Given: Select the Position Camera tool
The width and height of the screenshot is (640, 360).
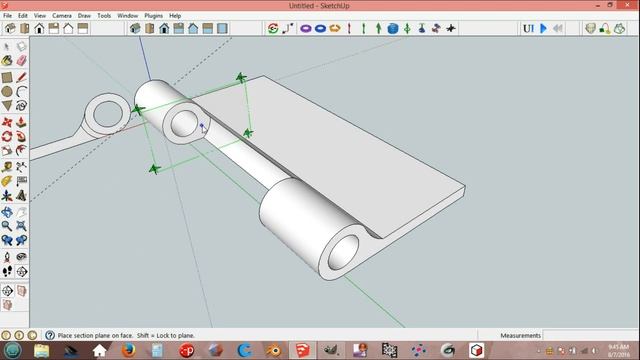Looking at the screenshot, I should pyautogui.click(x=7, y=257).
